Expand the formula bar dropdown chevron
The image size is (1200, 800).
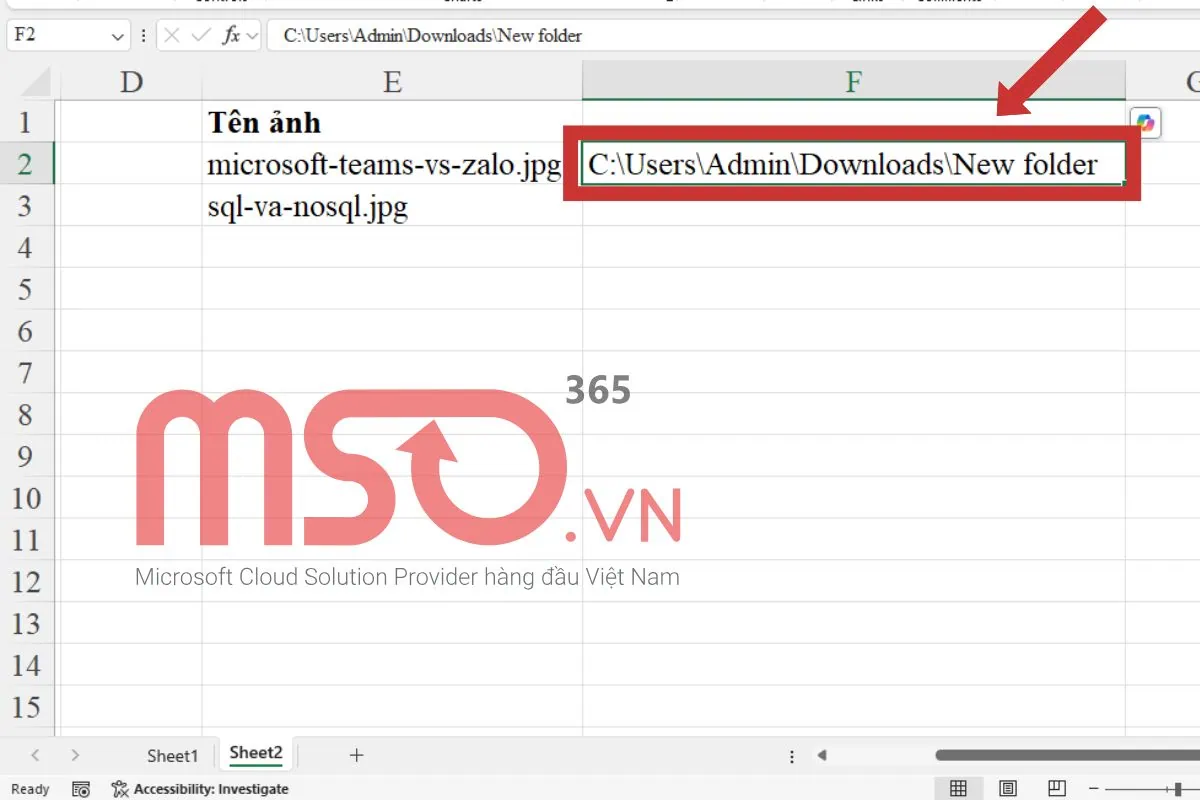pyautogui.click(x=253, y=35)
